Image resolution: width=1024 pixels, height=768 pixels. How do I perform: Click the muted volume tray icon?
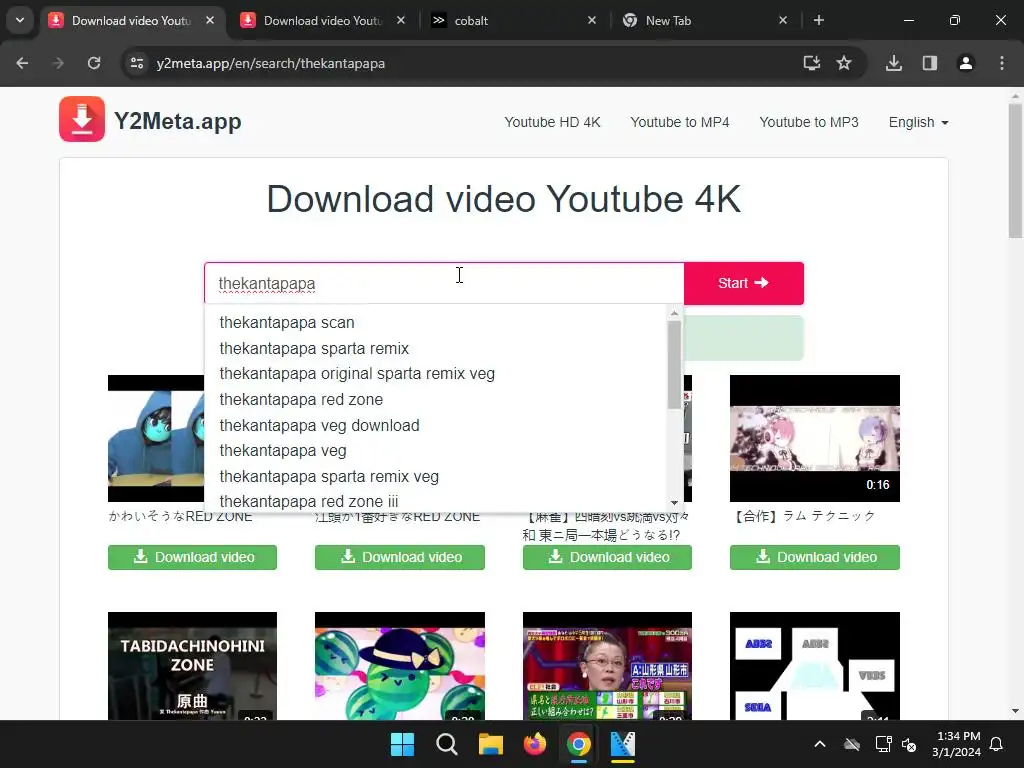[x=909, y=744]
